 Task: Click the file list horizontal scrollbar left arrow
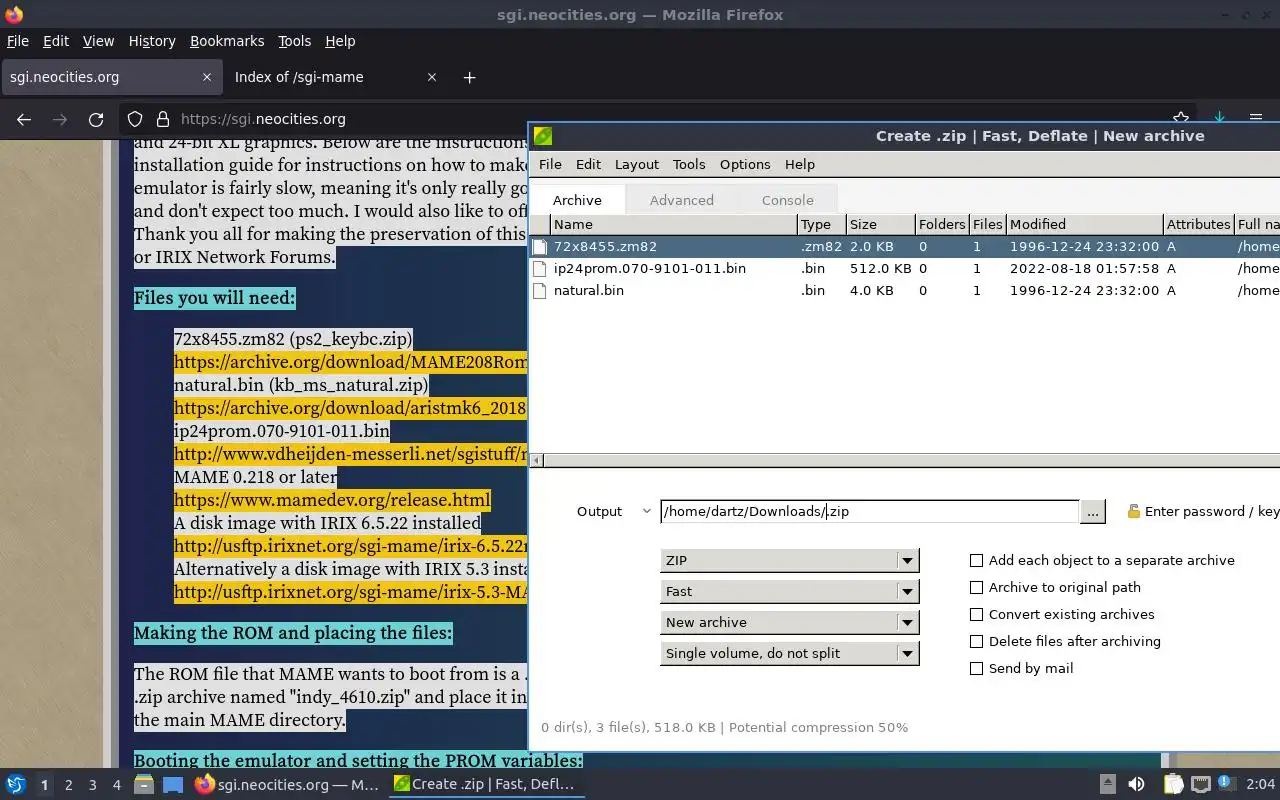[537, 461]
